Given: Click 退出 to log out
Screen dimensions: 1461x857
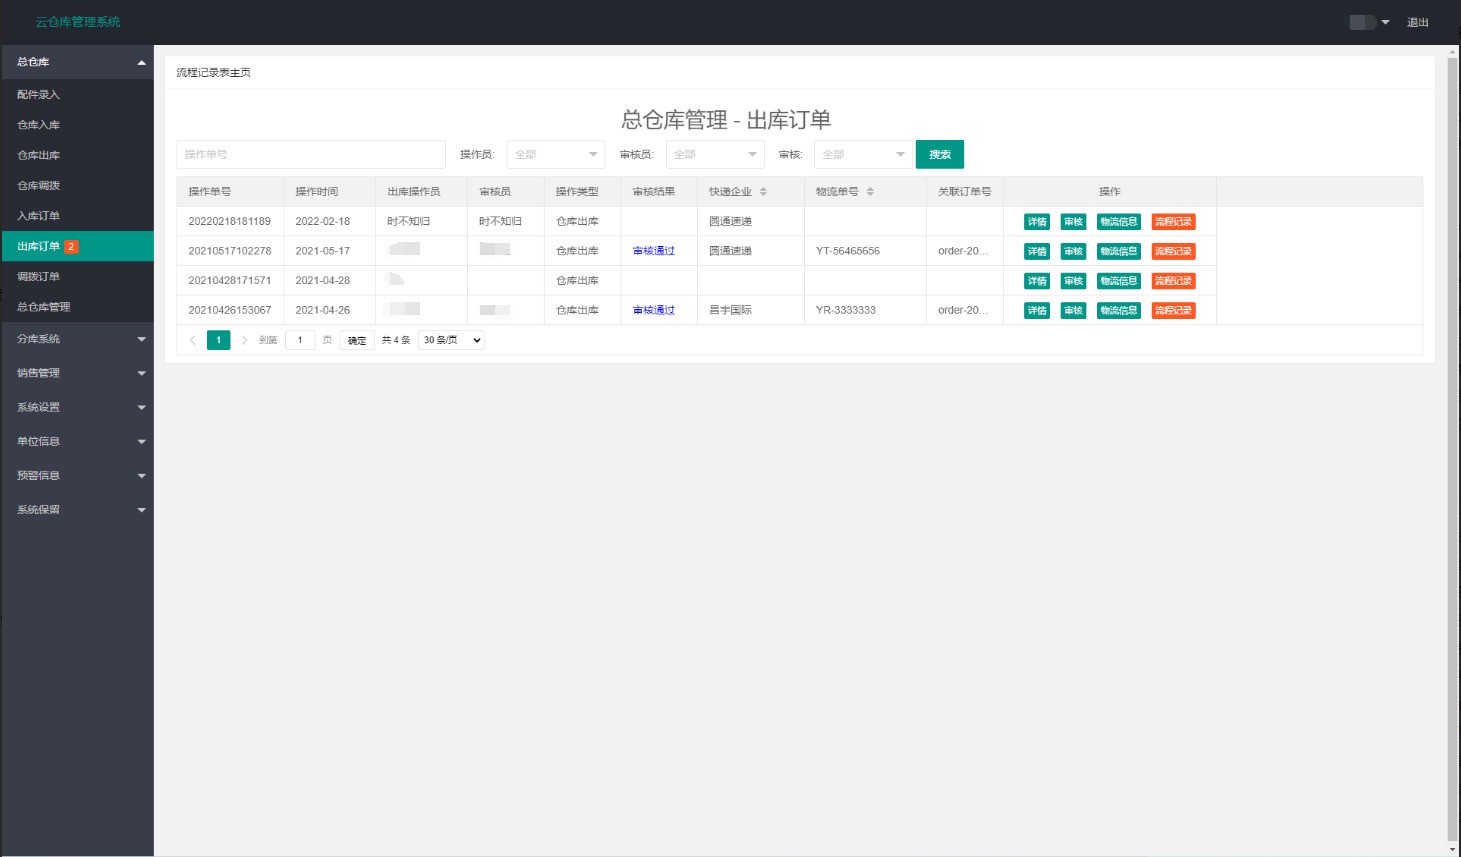Looking at the screenshot, I should click(1417, 22).
